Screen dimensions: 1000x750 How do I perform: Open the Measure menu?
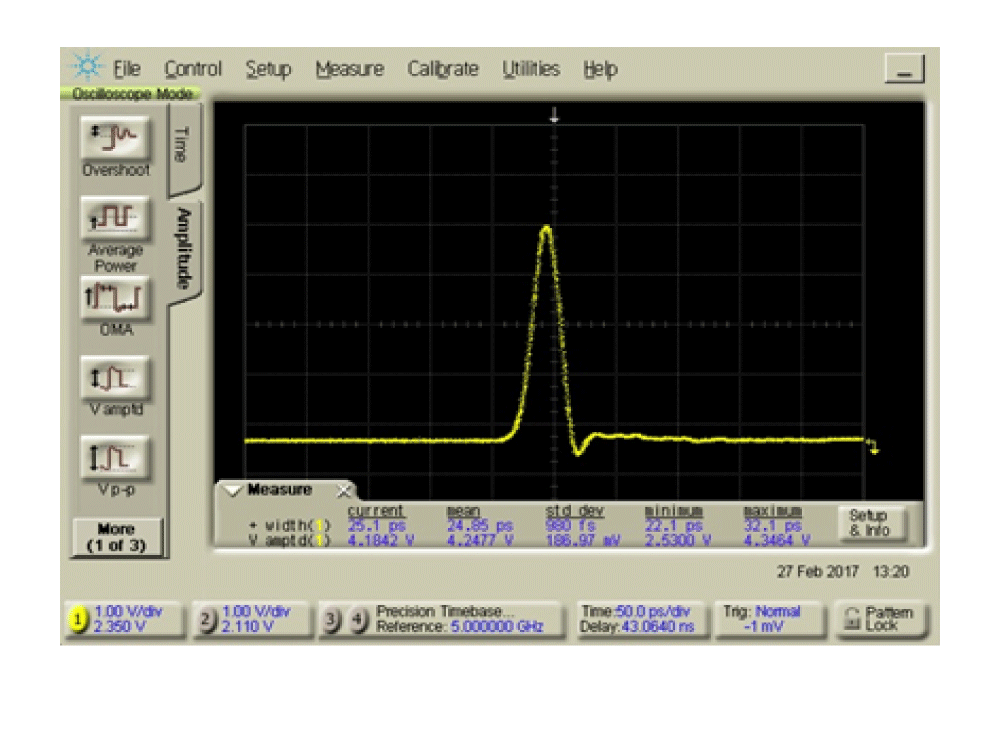(349, 69)
